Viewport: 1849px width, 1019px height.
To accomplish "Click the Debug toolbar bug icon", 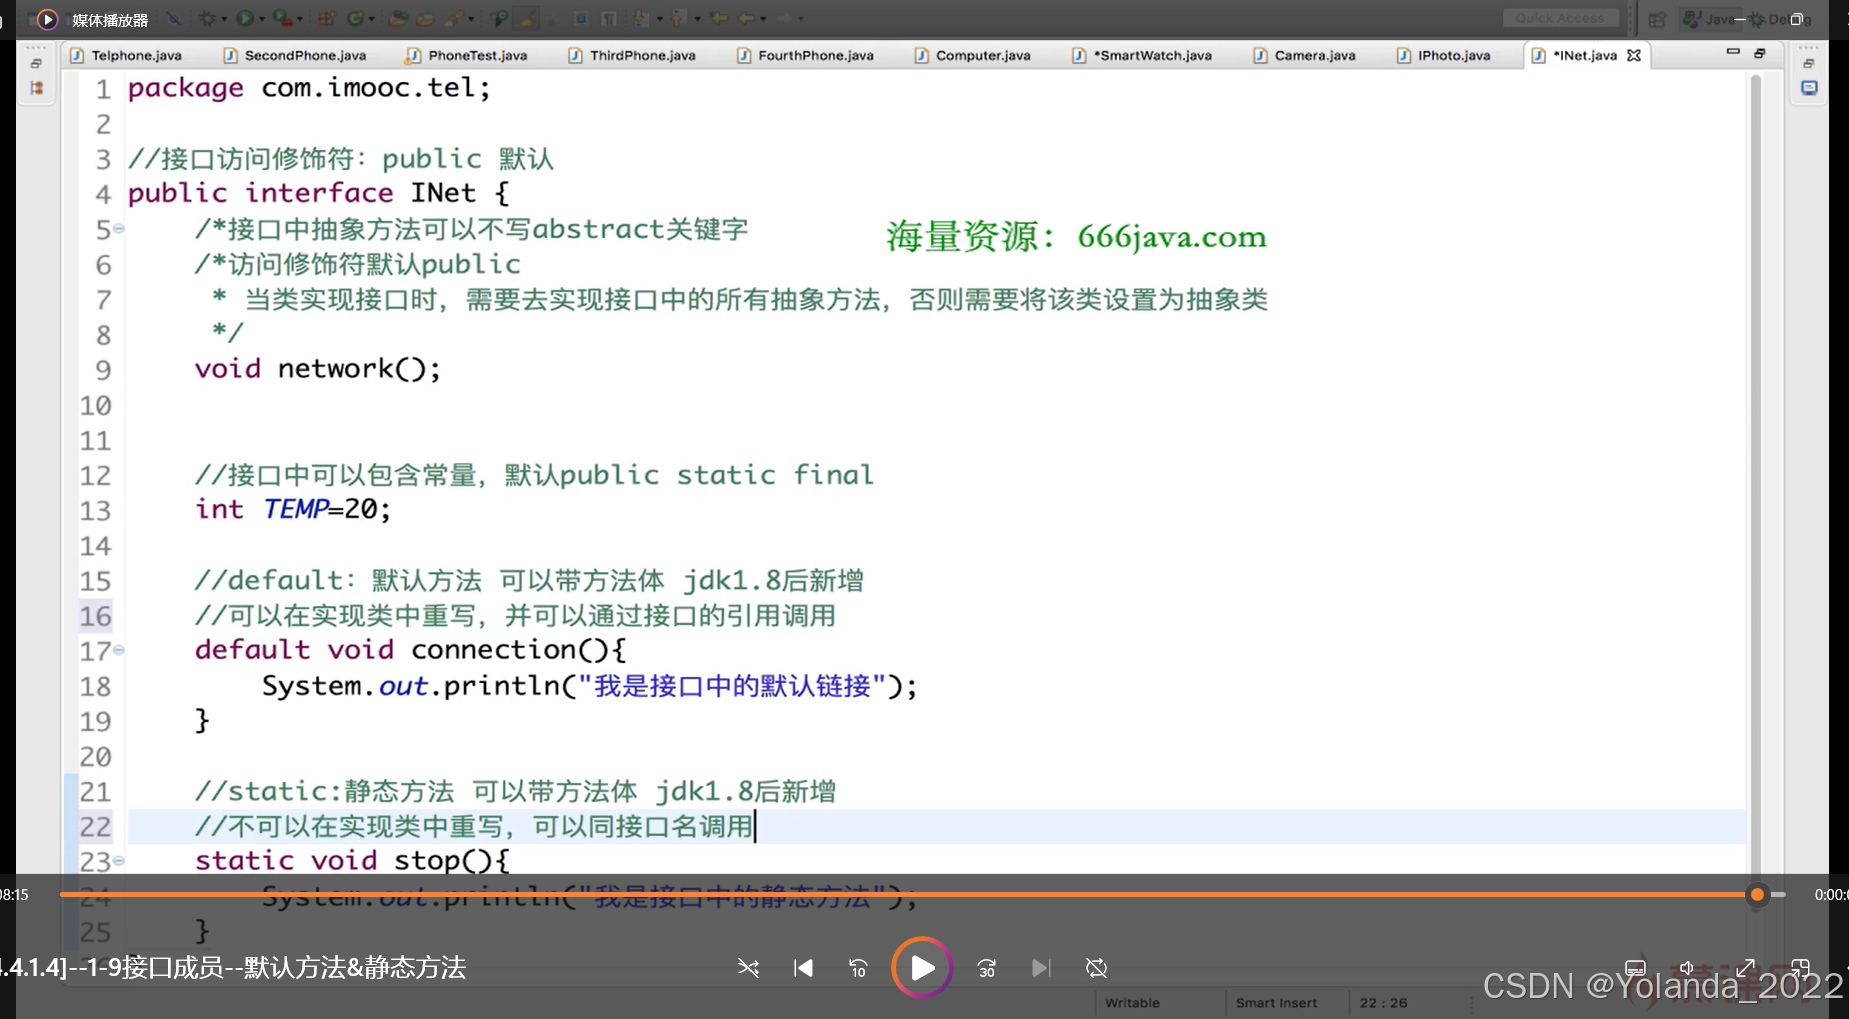I will pos(207,18).
